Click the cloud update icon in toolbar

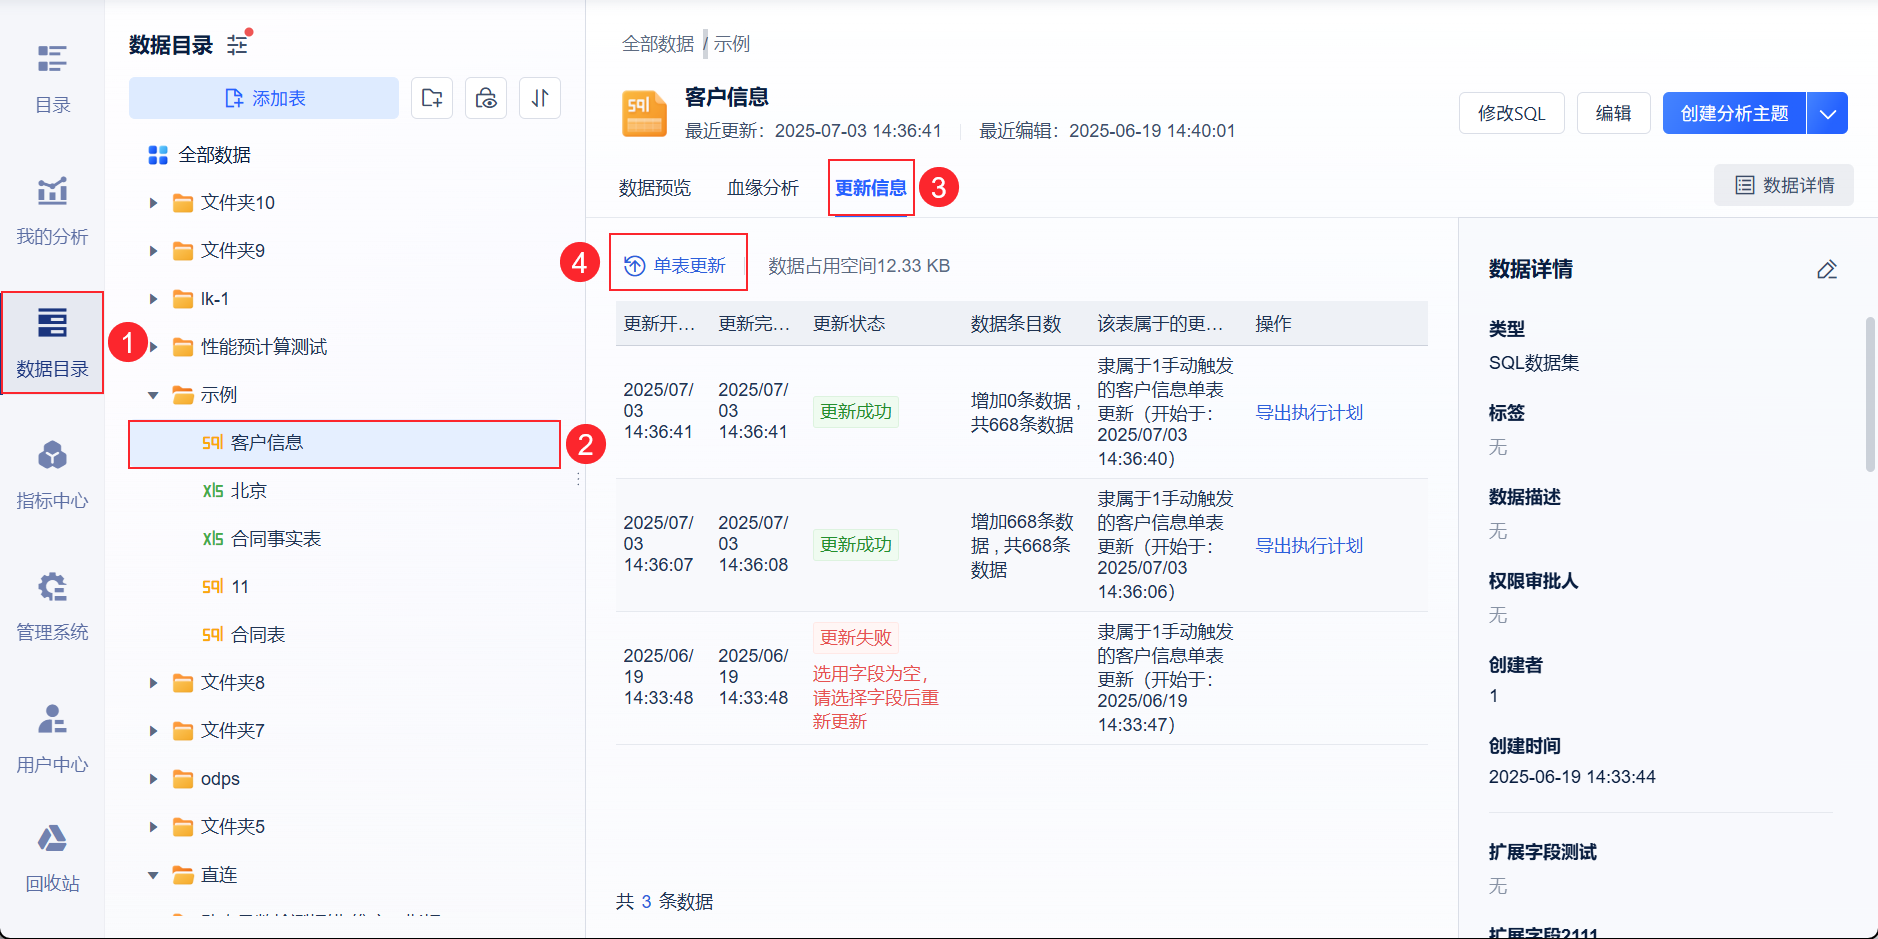point(486,98)
